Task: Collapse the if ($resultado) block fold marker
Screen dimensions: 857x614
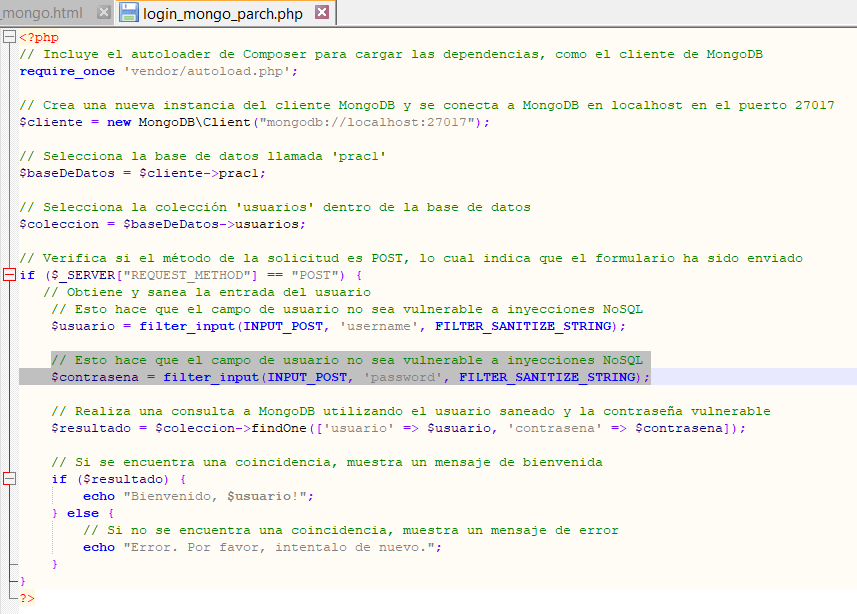Action: [x=9, y=479]
